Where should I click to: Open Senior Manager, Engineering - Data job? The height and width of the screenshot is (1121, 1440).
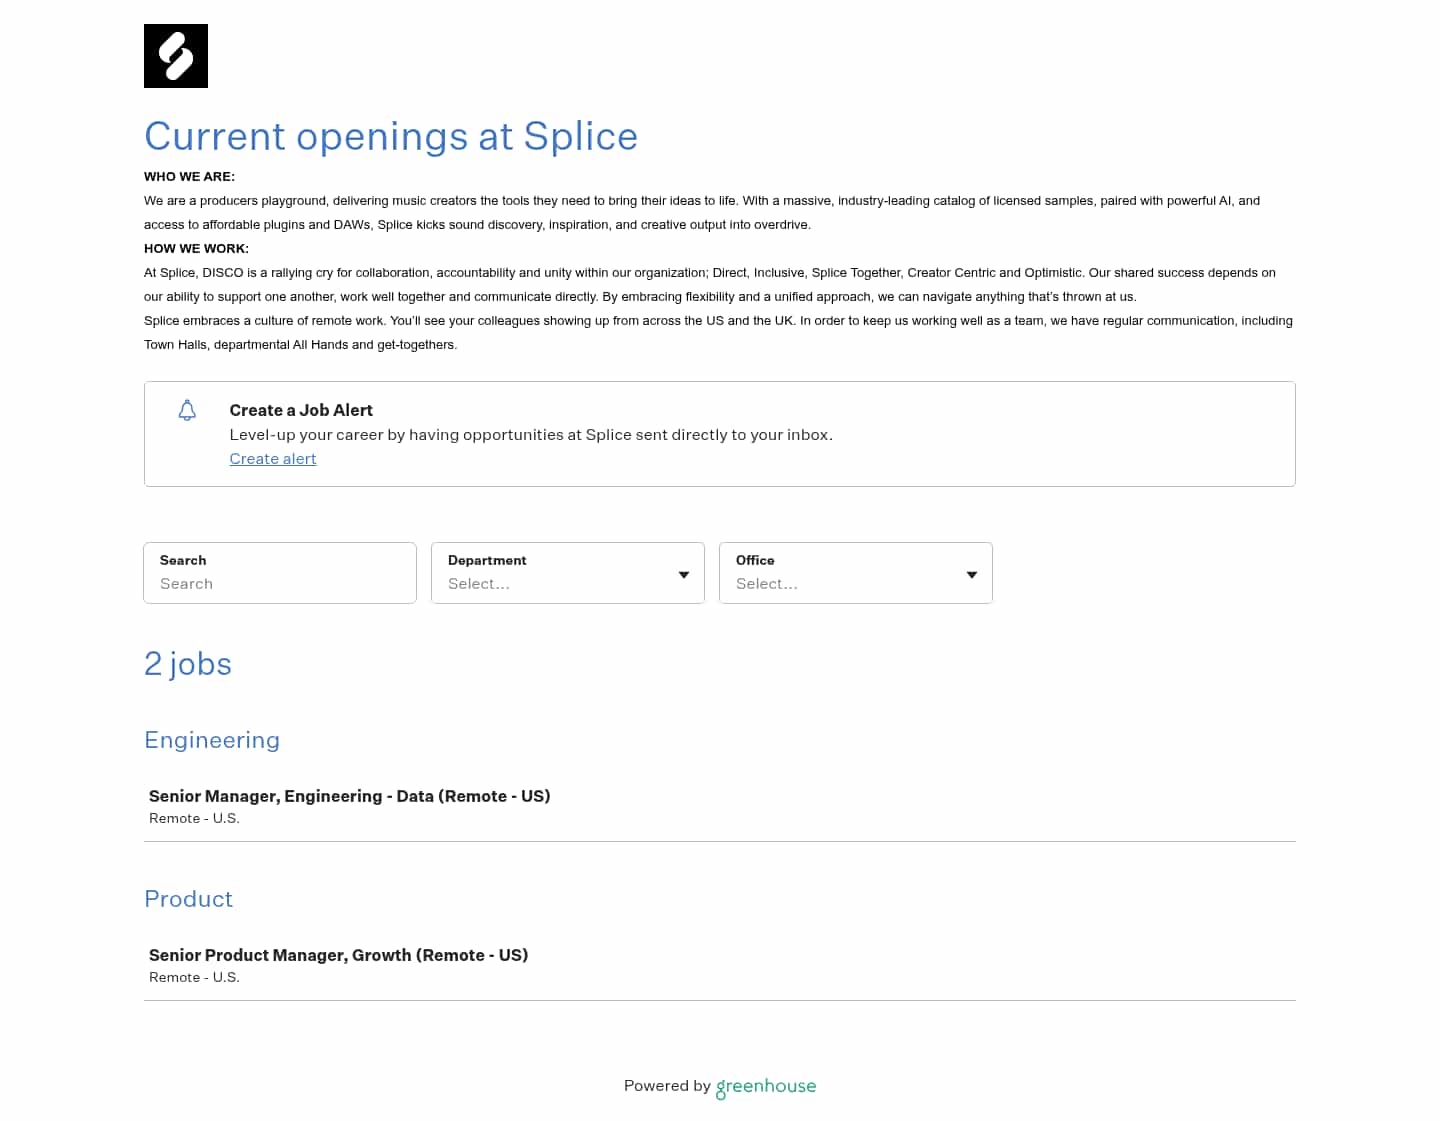(x=350, y=796)
